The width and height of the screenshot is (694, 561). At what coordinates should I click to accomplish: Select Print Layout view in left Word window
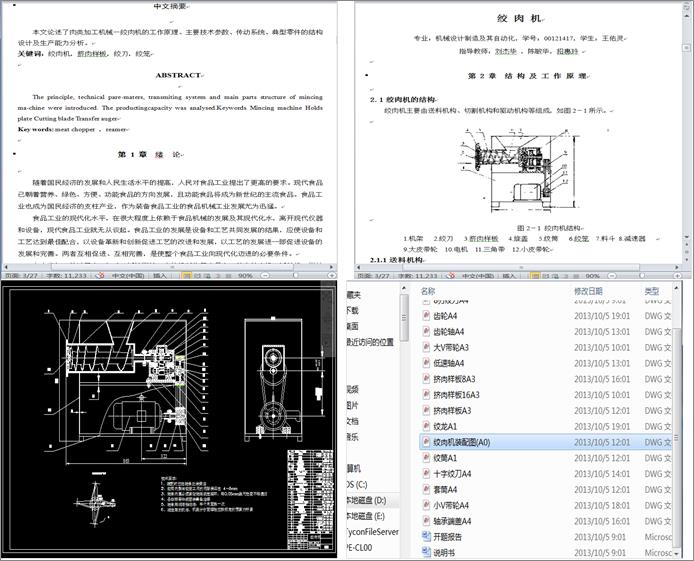pos(187,275)
